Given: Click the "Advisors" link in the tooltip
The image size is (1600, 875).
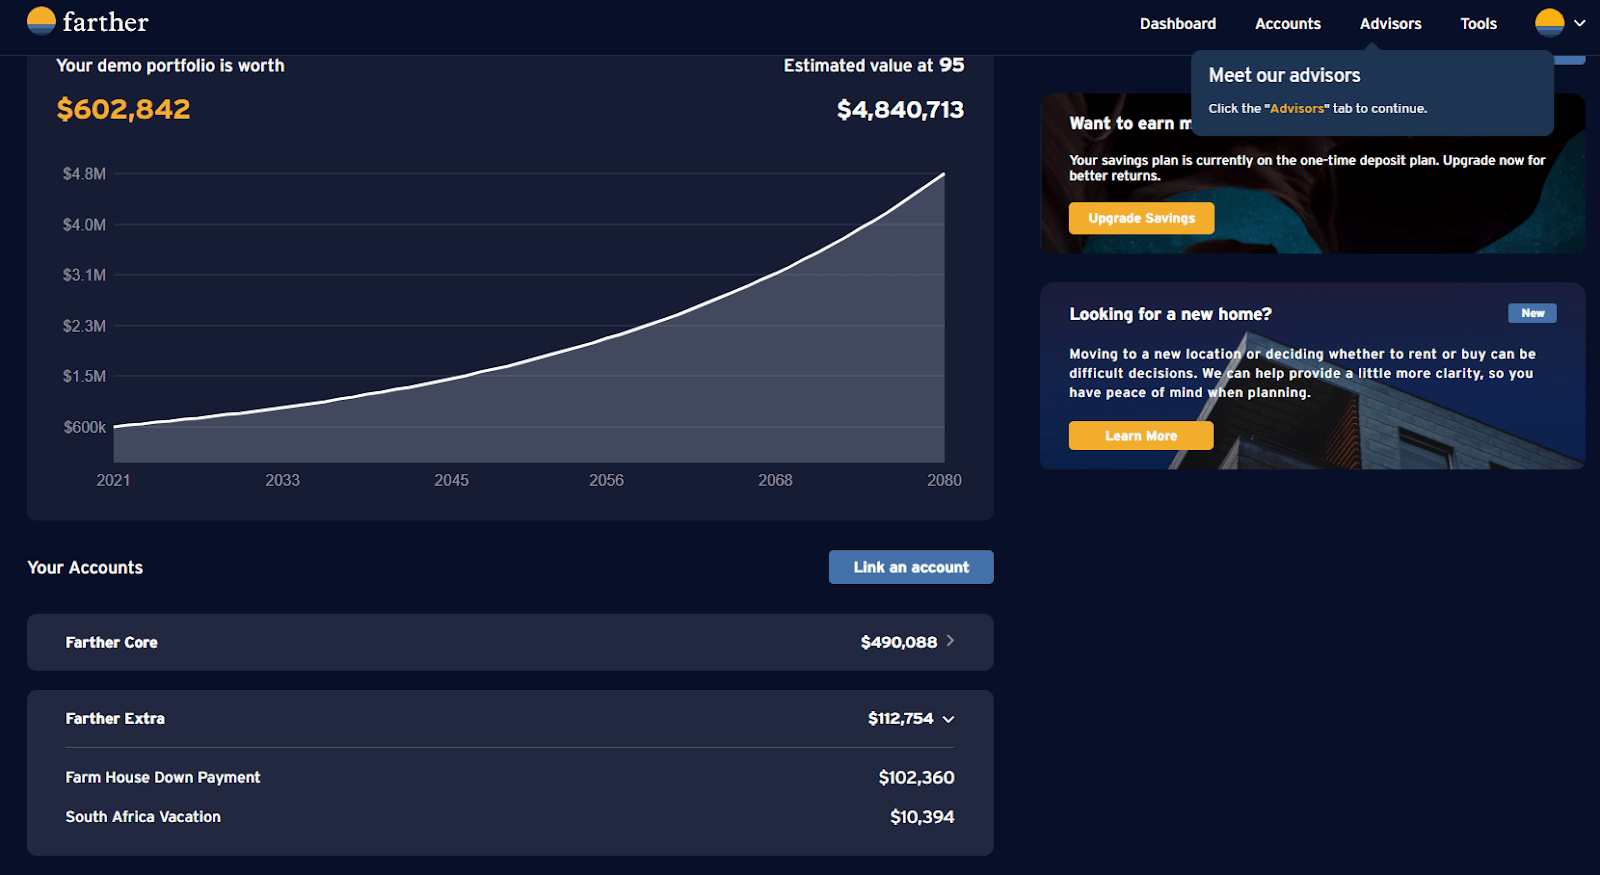Looking at the screenshot, I should (x=1297, y=109).
